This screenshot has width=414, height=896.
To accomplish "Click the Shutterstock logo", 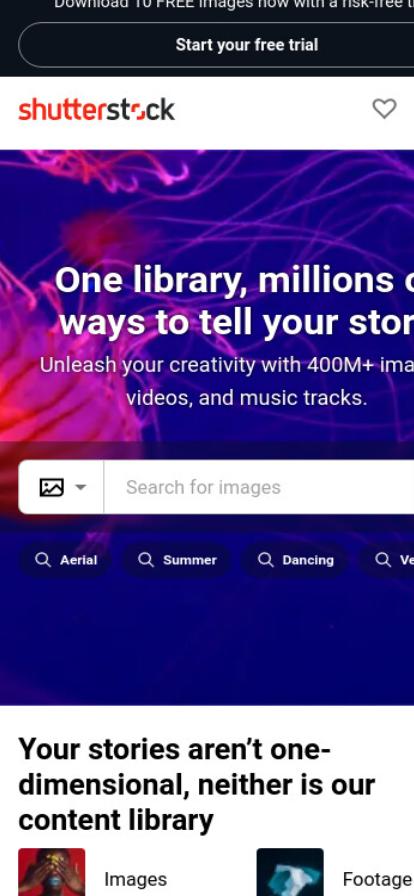I will pos(97,110).
